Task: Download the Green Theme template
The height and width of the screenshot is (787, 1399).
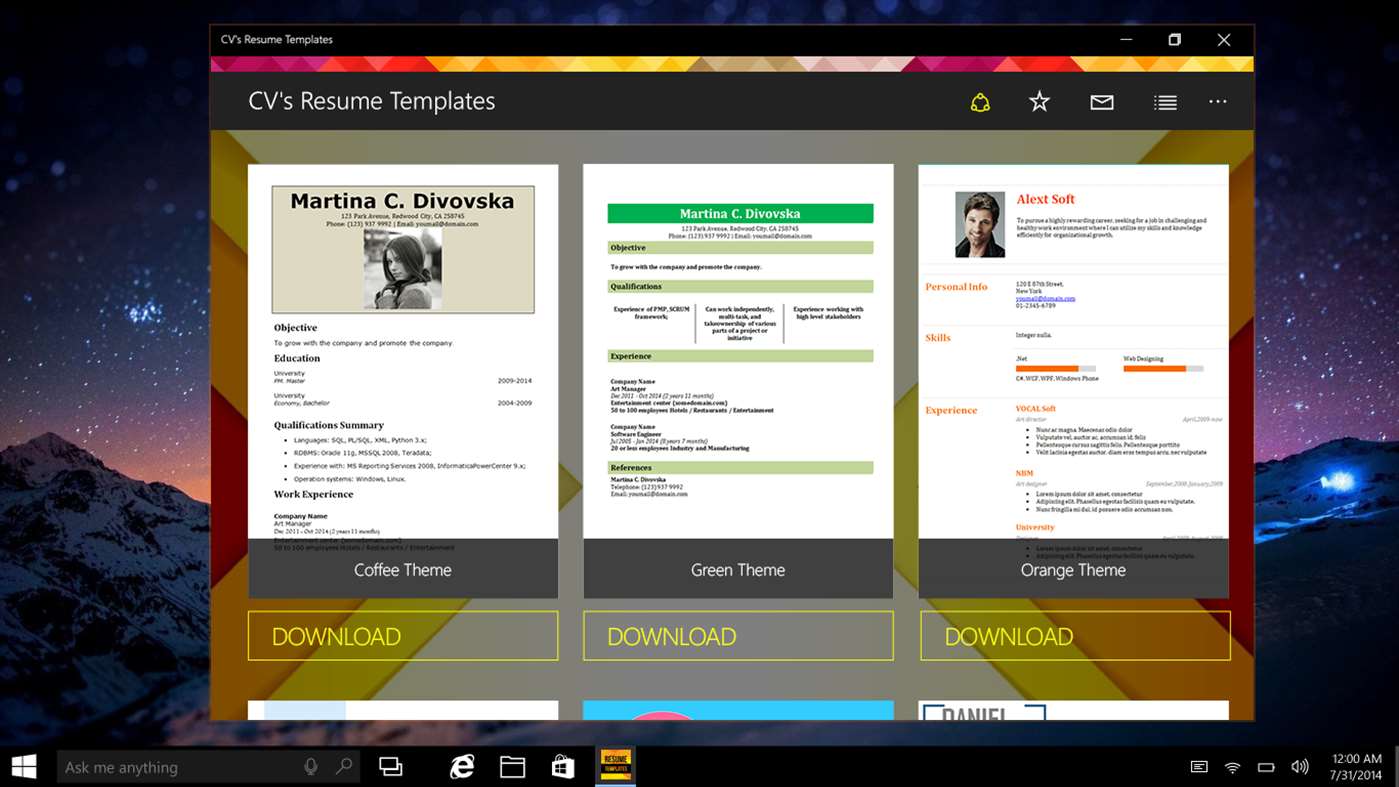Action: coord(738,636)
